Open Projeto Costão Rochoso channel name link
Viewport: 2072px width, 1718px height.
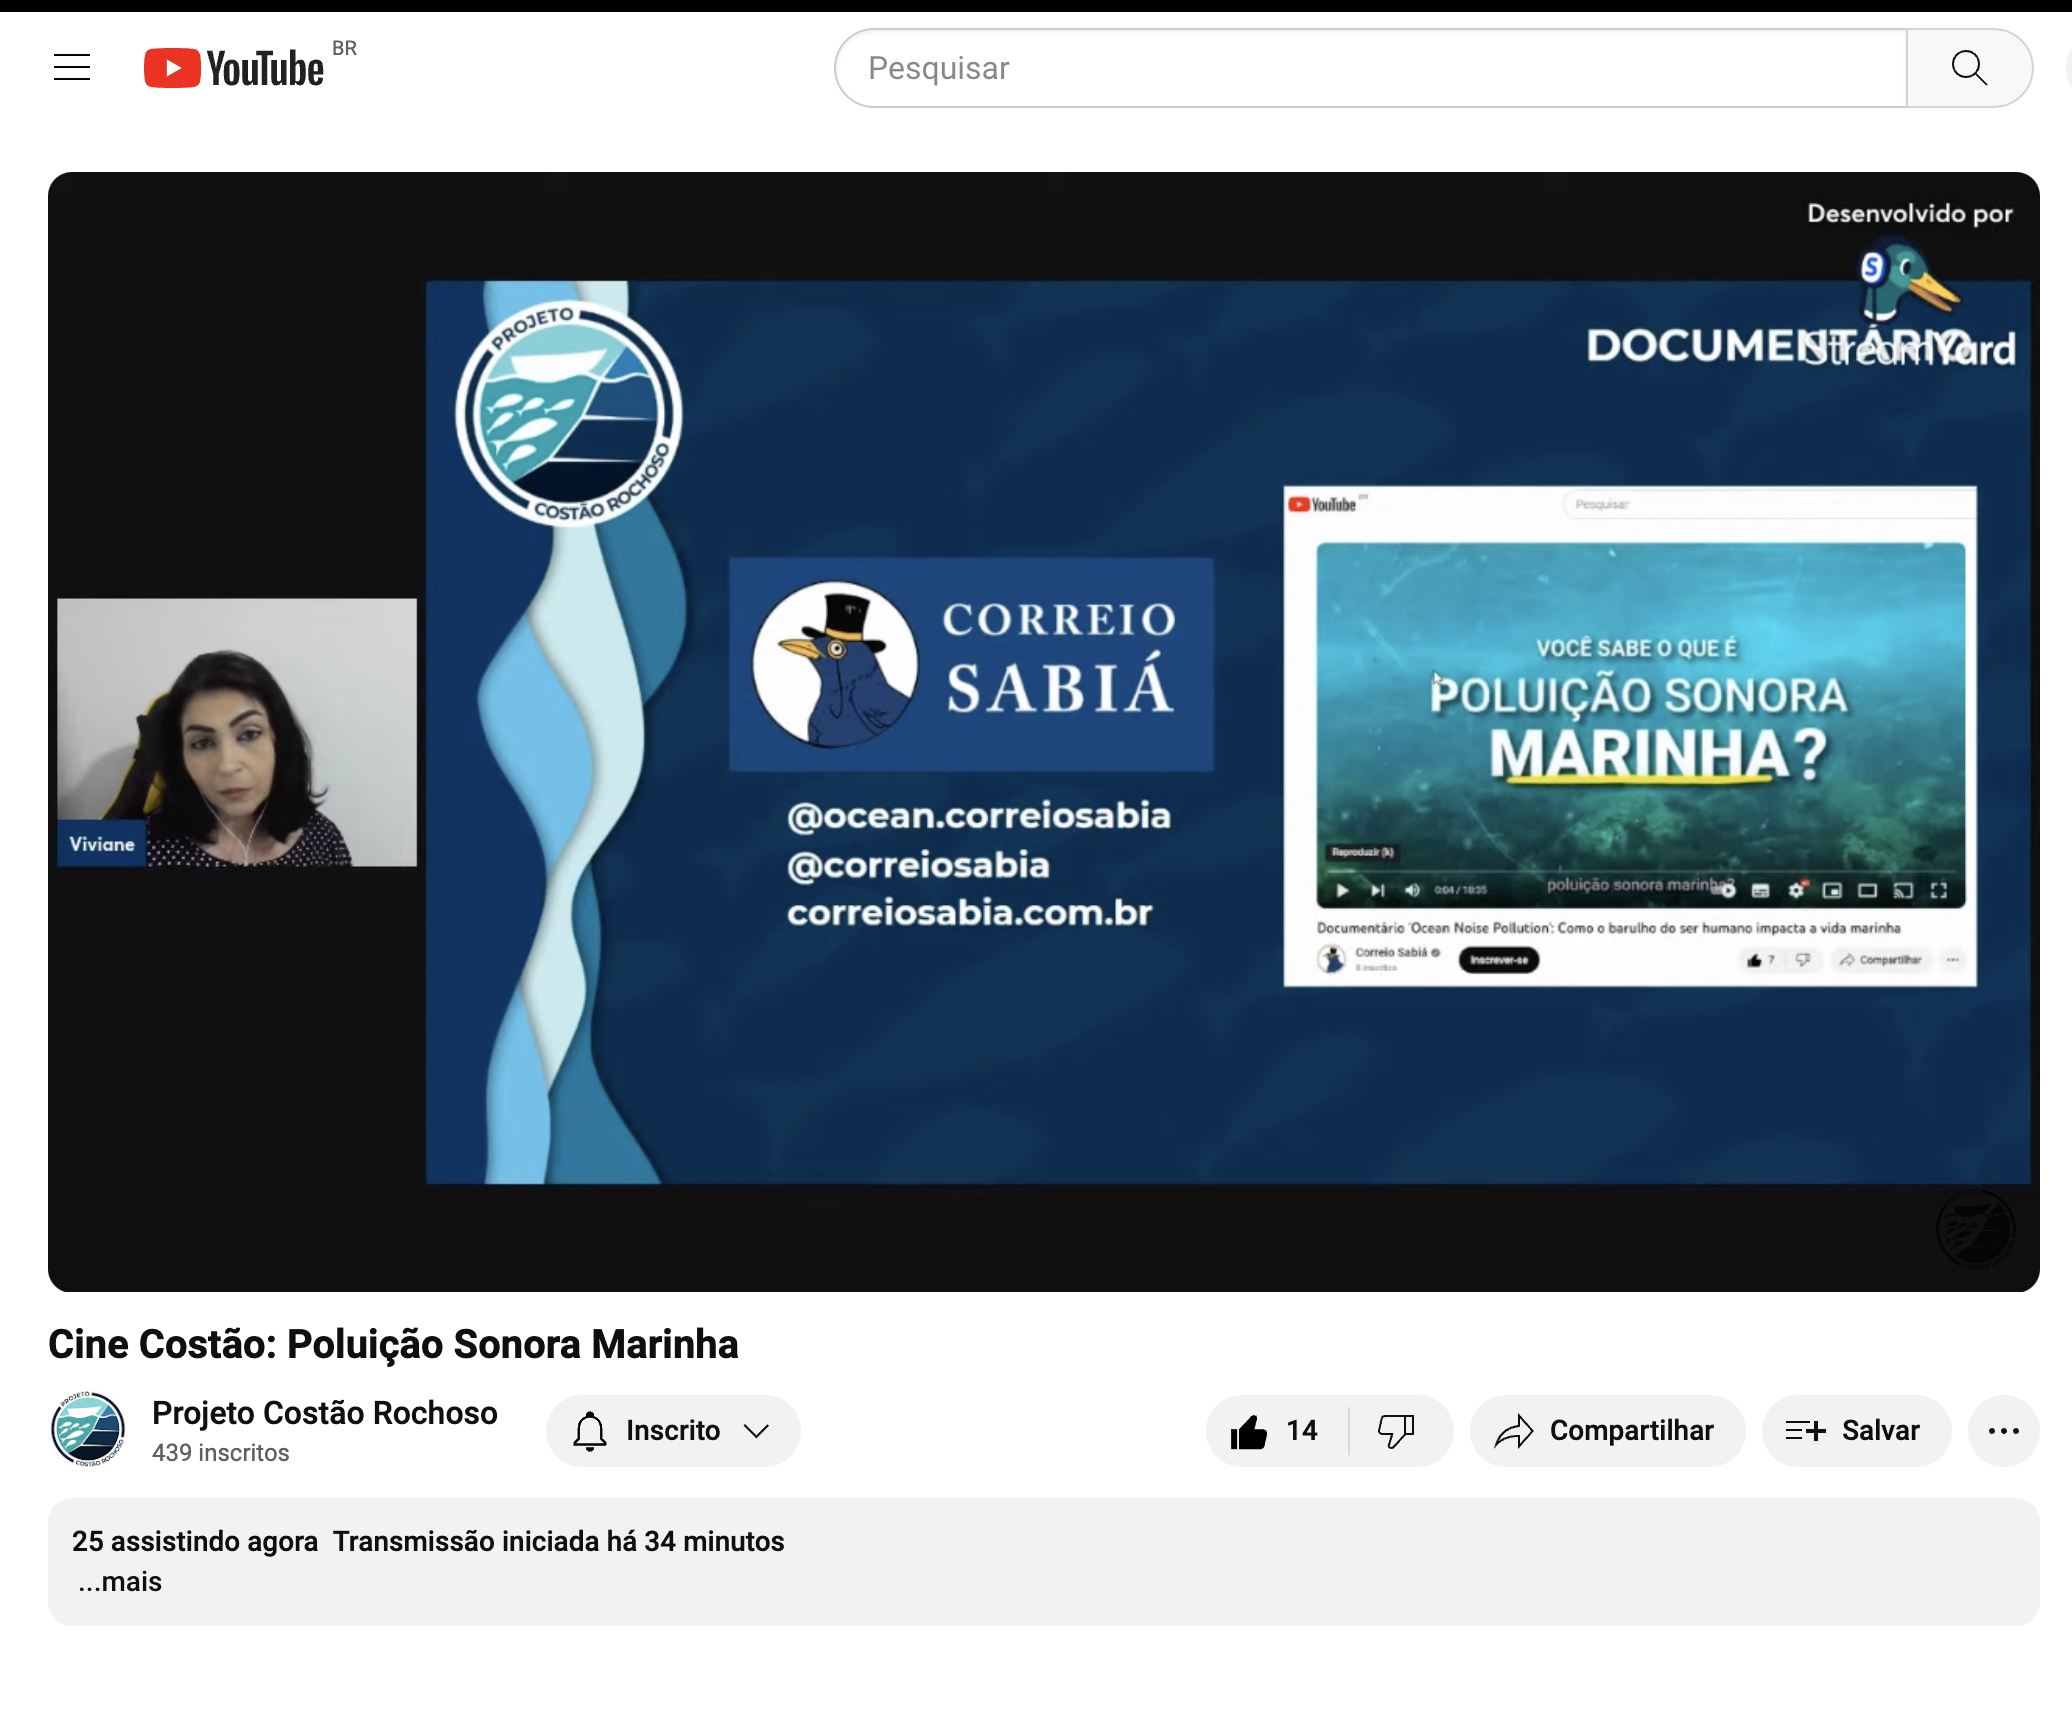324,1413
